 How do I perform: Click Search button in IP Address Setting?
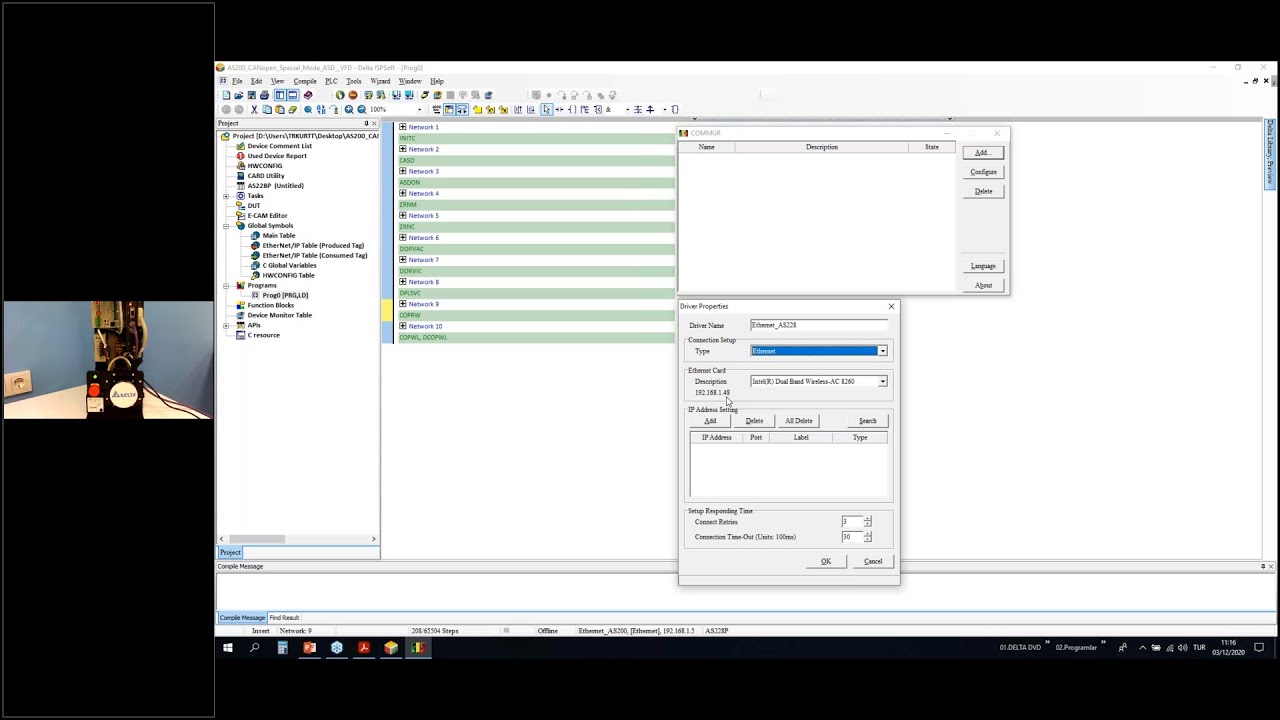point(867,421)
